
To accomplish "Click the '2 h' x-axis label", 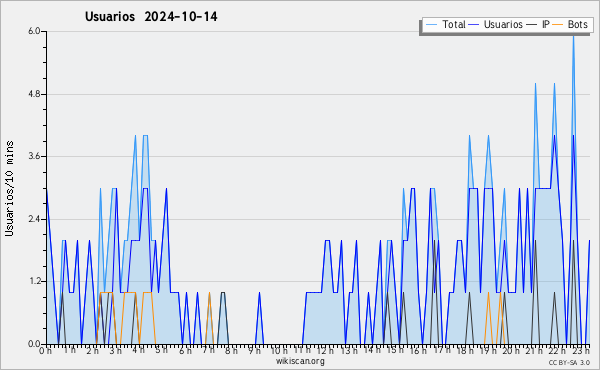I will (x=92, y=350).
